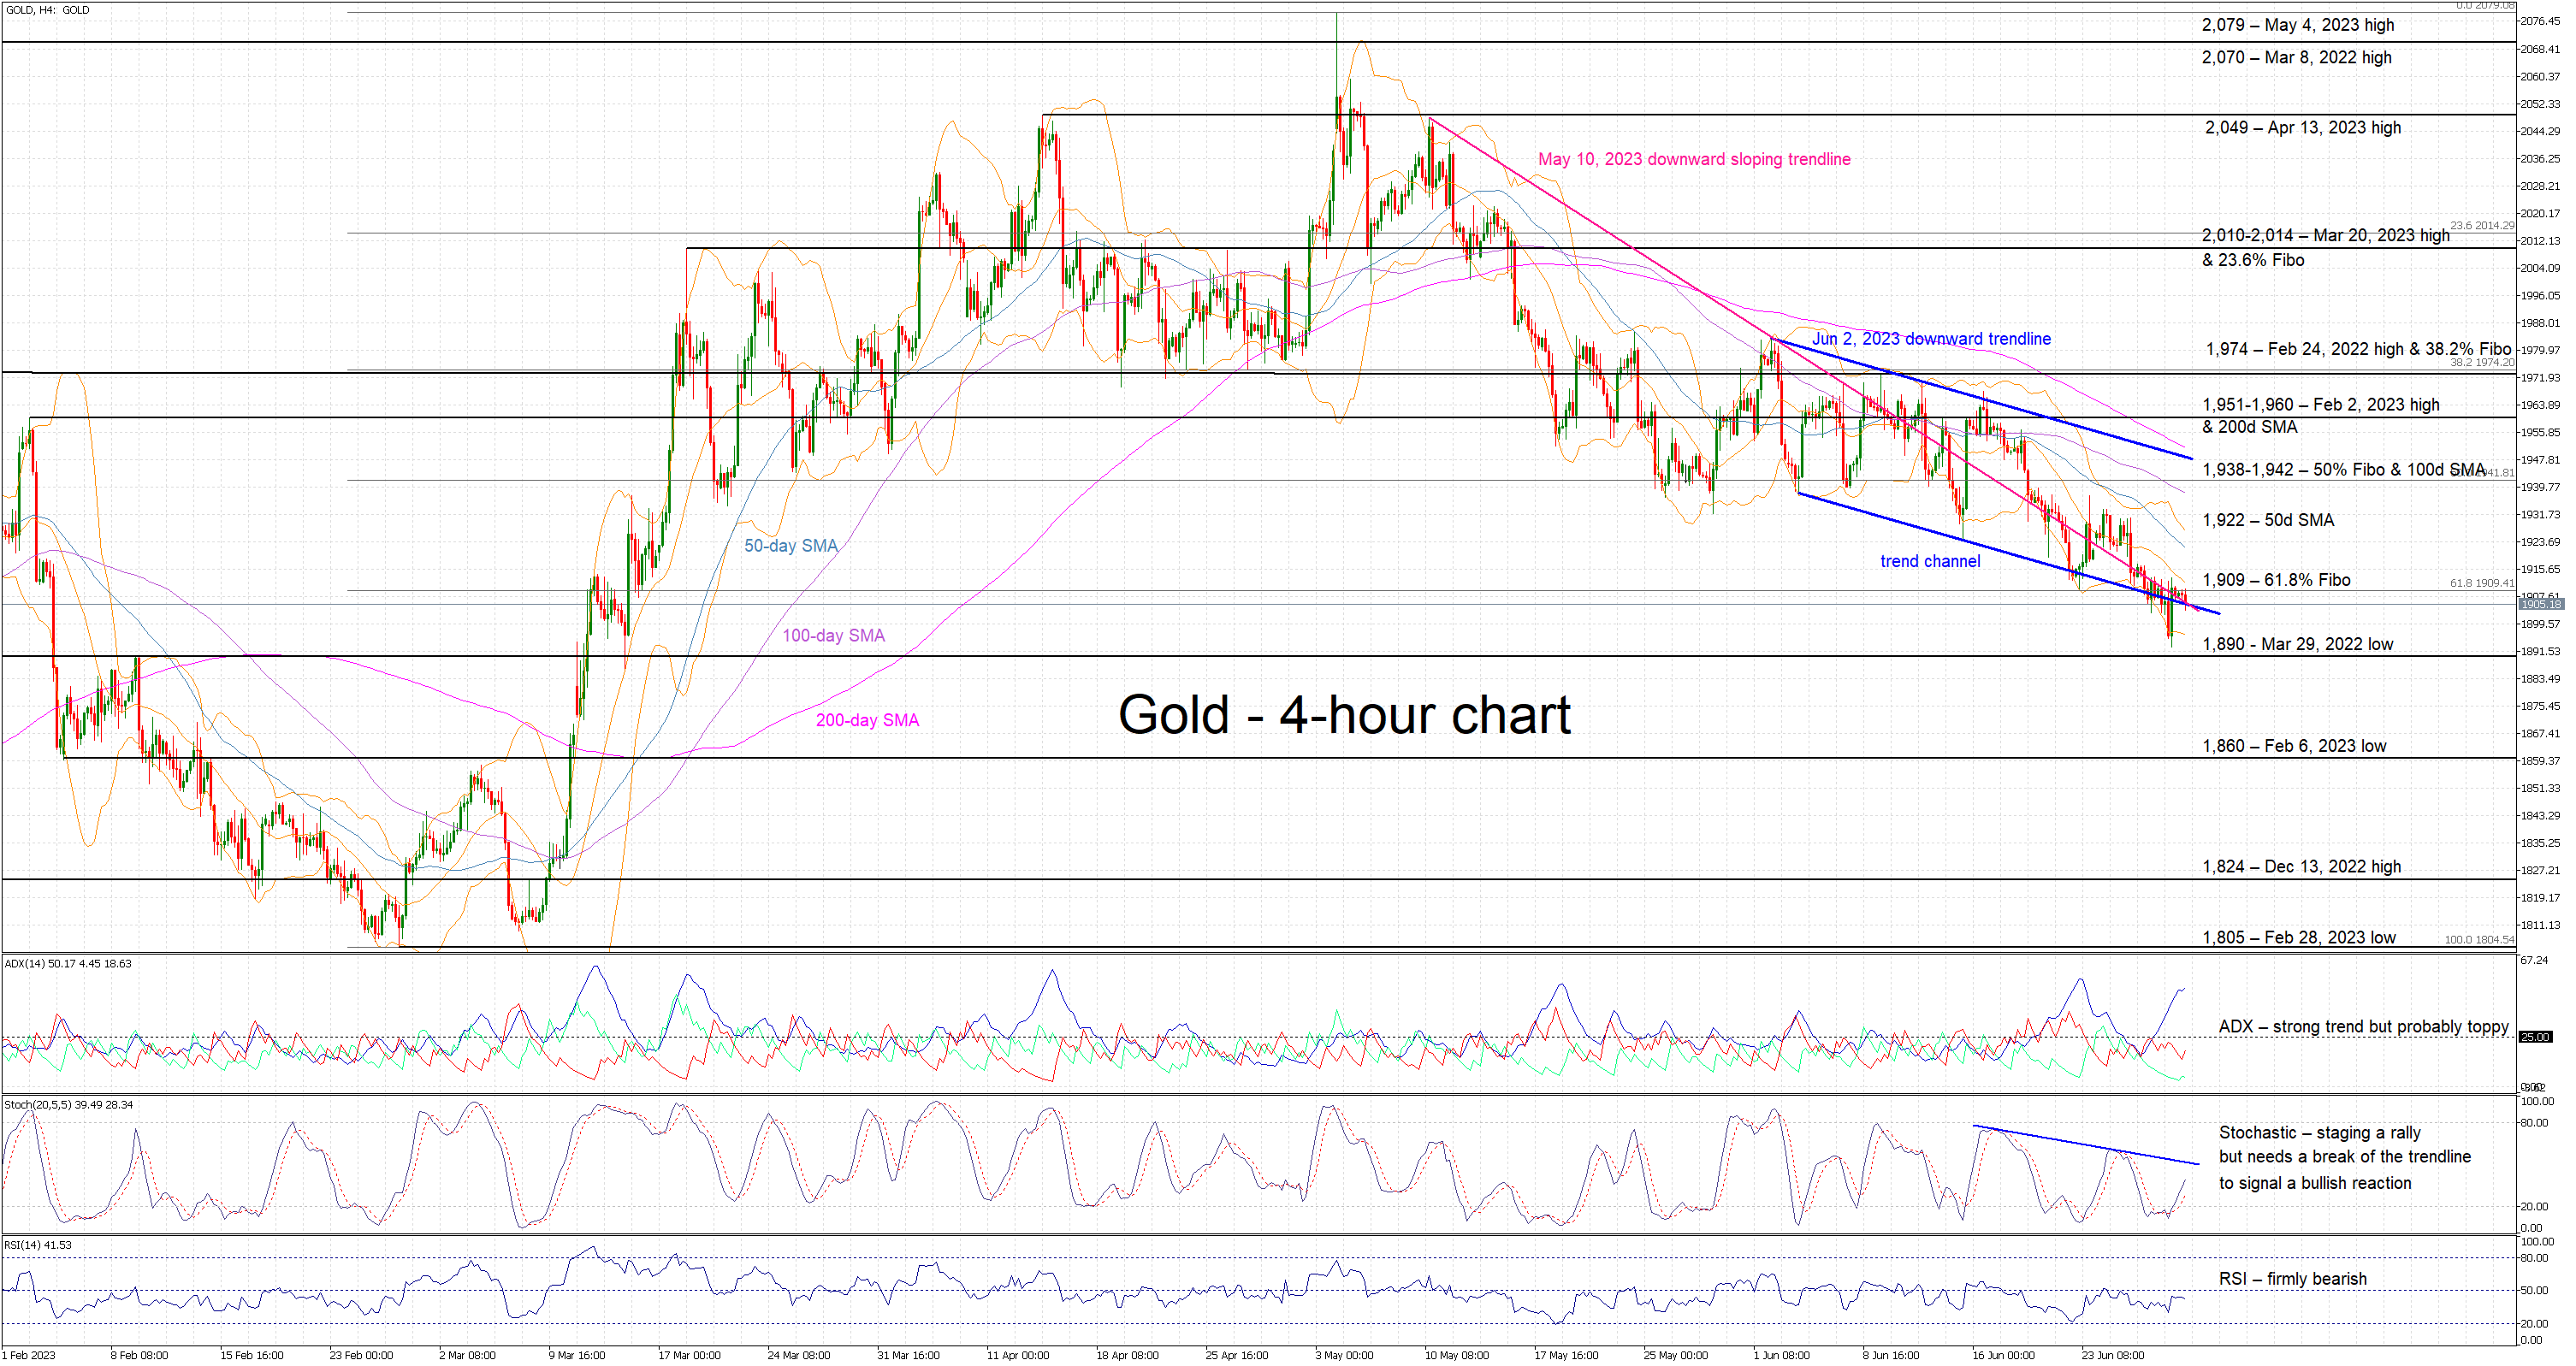Select the '1,890 - Mar 29, 2022 low' label
Image resolution: width=2576 pixels, height=1366 pixels.
[x=2297, y=644]
